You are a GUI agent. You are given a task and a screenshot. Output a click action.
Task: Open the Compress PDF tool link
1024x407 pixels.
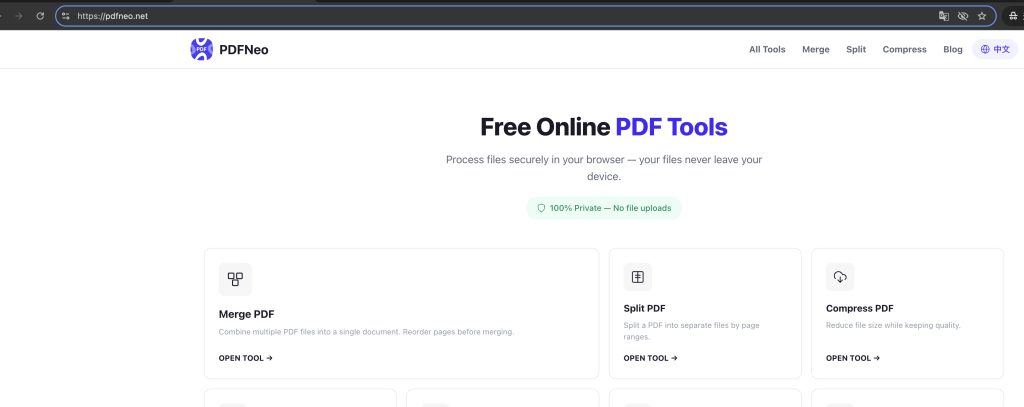[x=853, y=358]
